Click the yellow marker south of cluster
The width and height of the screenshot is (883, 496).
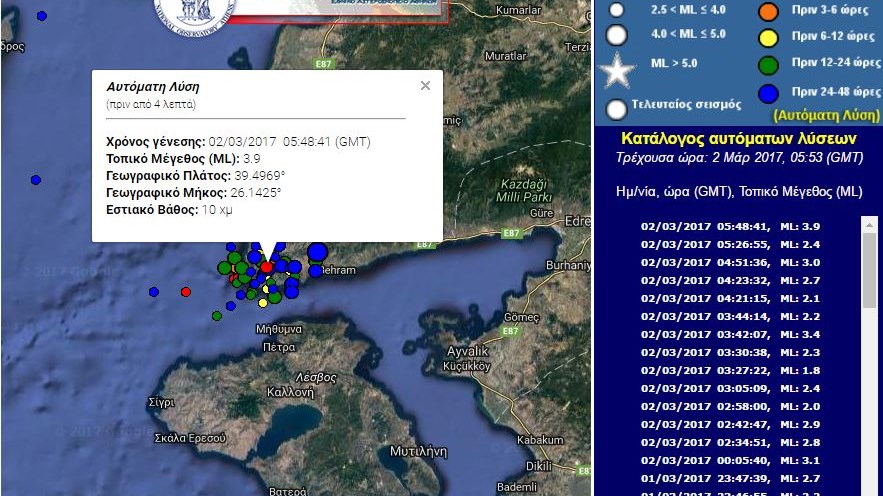pyautogui.click(x=262, y=303)
